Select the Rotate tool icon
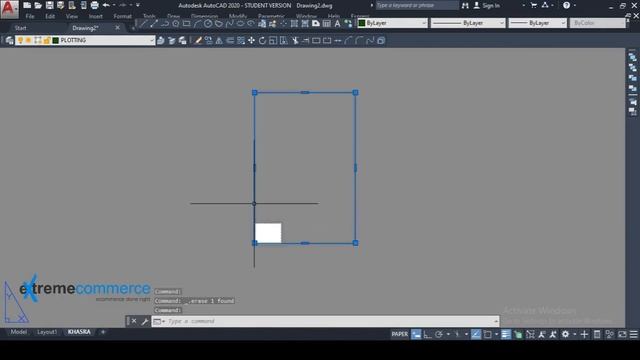Screen dimensions: 640x360 262,40
